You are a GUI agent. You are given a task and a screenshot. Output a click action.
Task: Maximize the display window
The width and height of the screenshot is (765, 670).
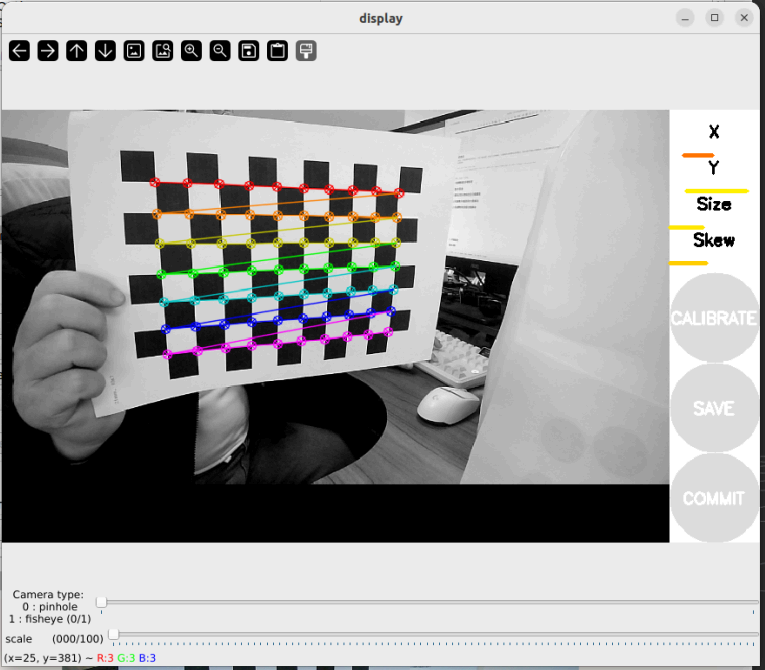pos(714,18)
